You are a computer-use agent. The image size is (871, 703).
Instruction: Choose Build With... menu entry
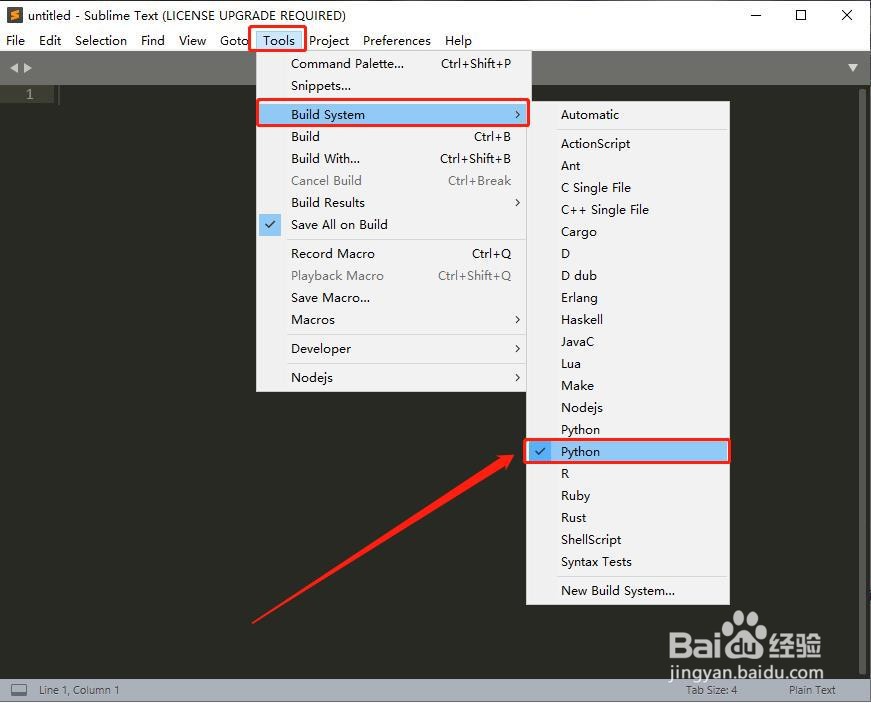[392, 159]
